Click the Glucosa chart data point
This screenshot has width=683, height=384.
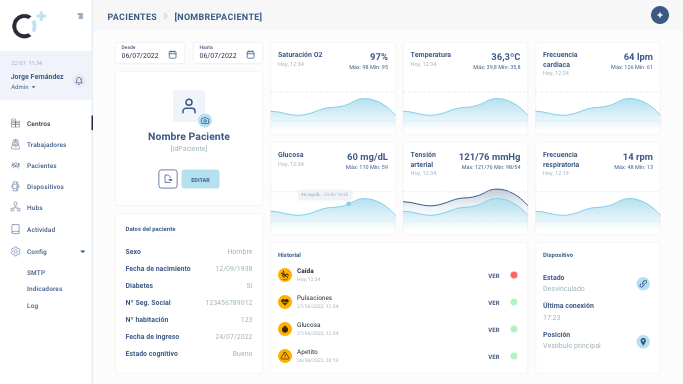[x=348, y=204]
